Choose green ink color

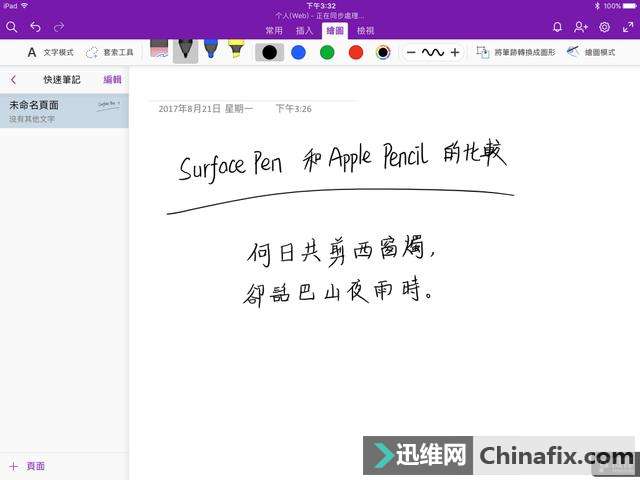(327, 52)
